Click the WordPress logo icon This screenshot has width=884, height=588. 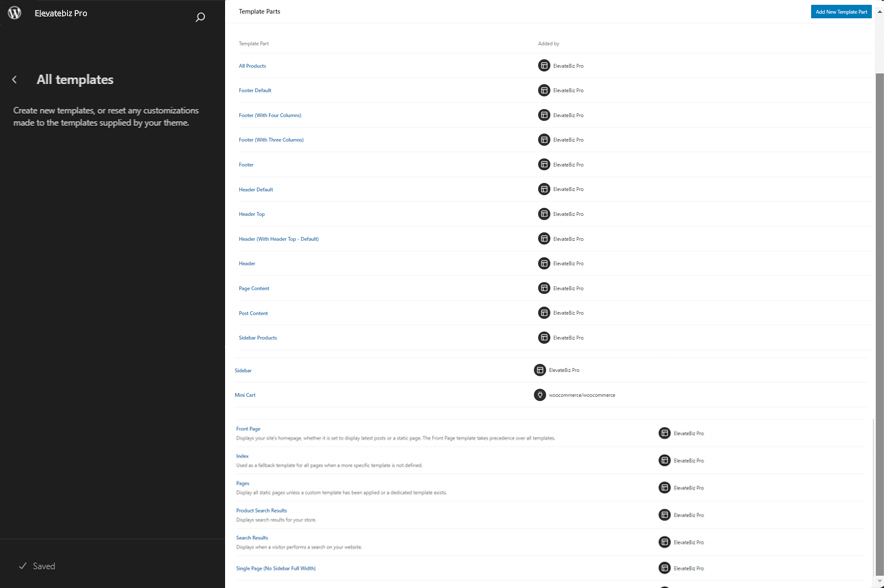point(15,13)
